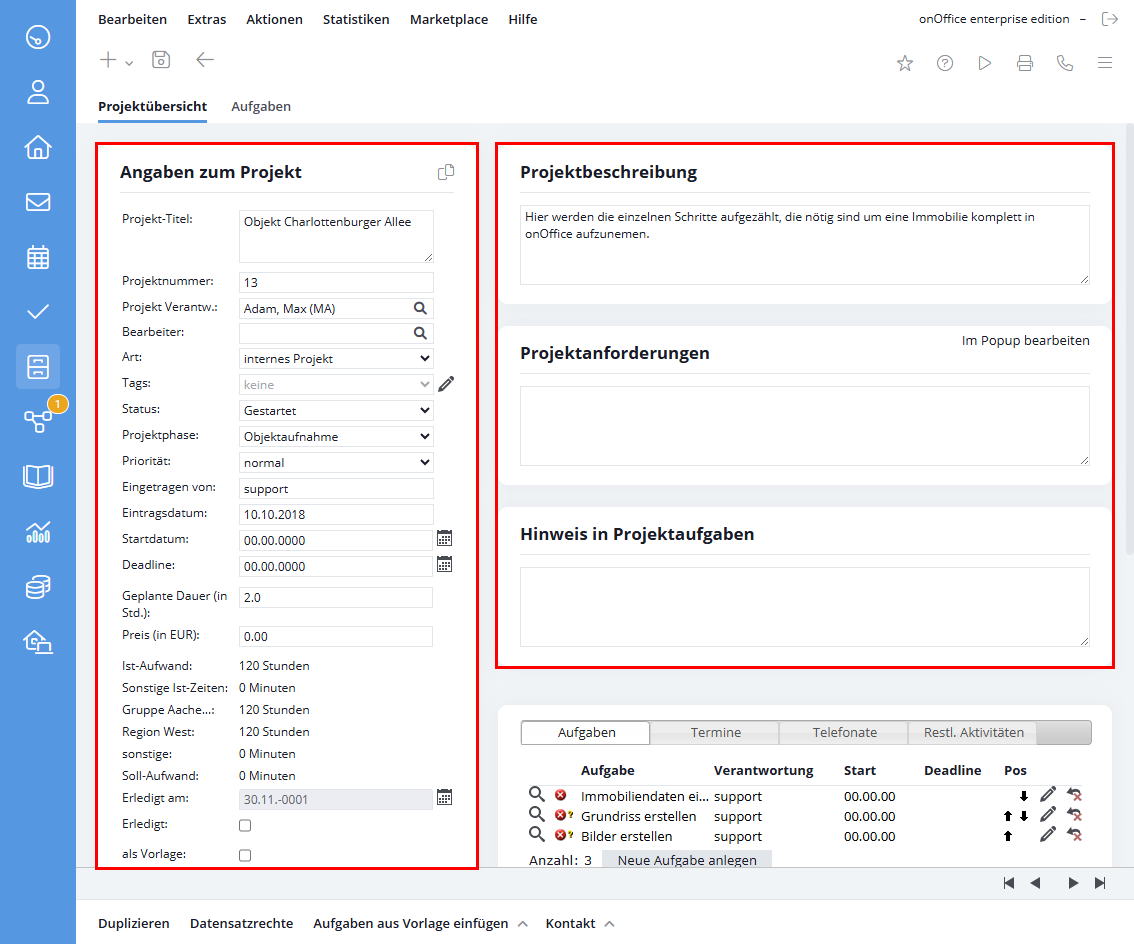Check the Erledigt checkbox
Screen dimensions: 1134x944
pos(245,825)
